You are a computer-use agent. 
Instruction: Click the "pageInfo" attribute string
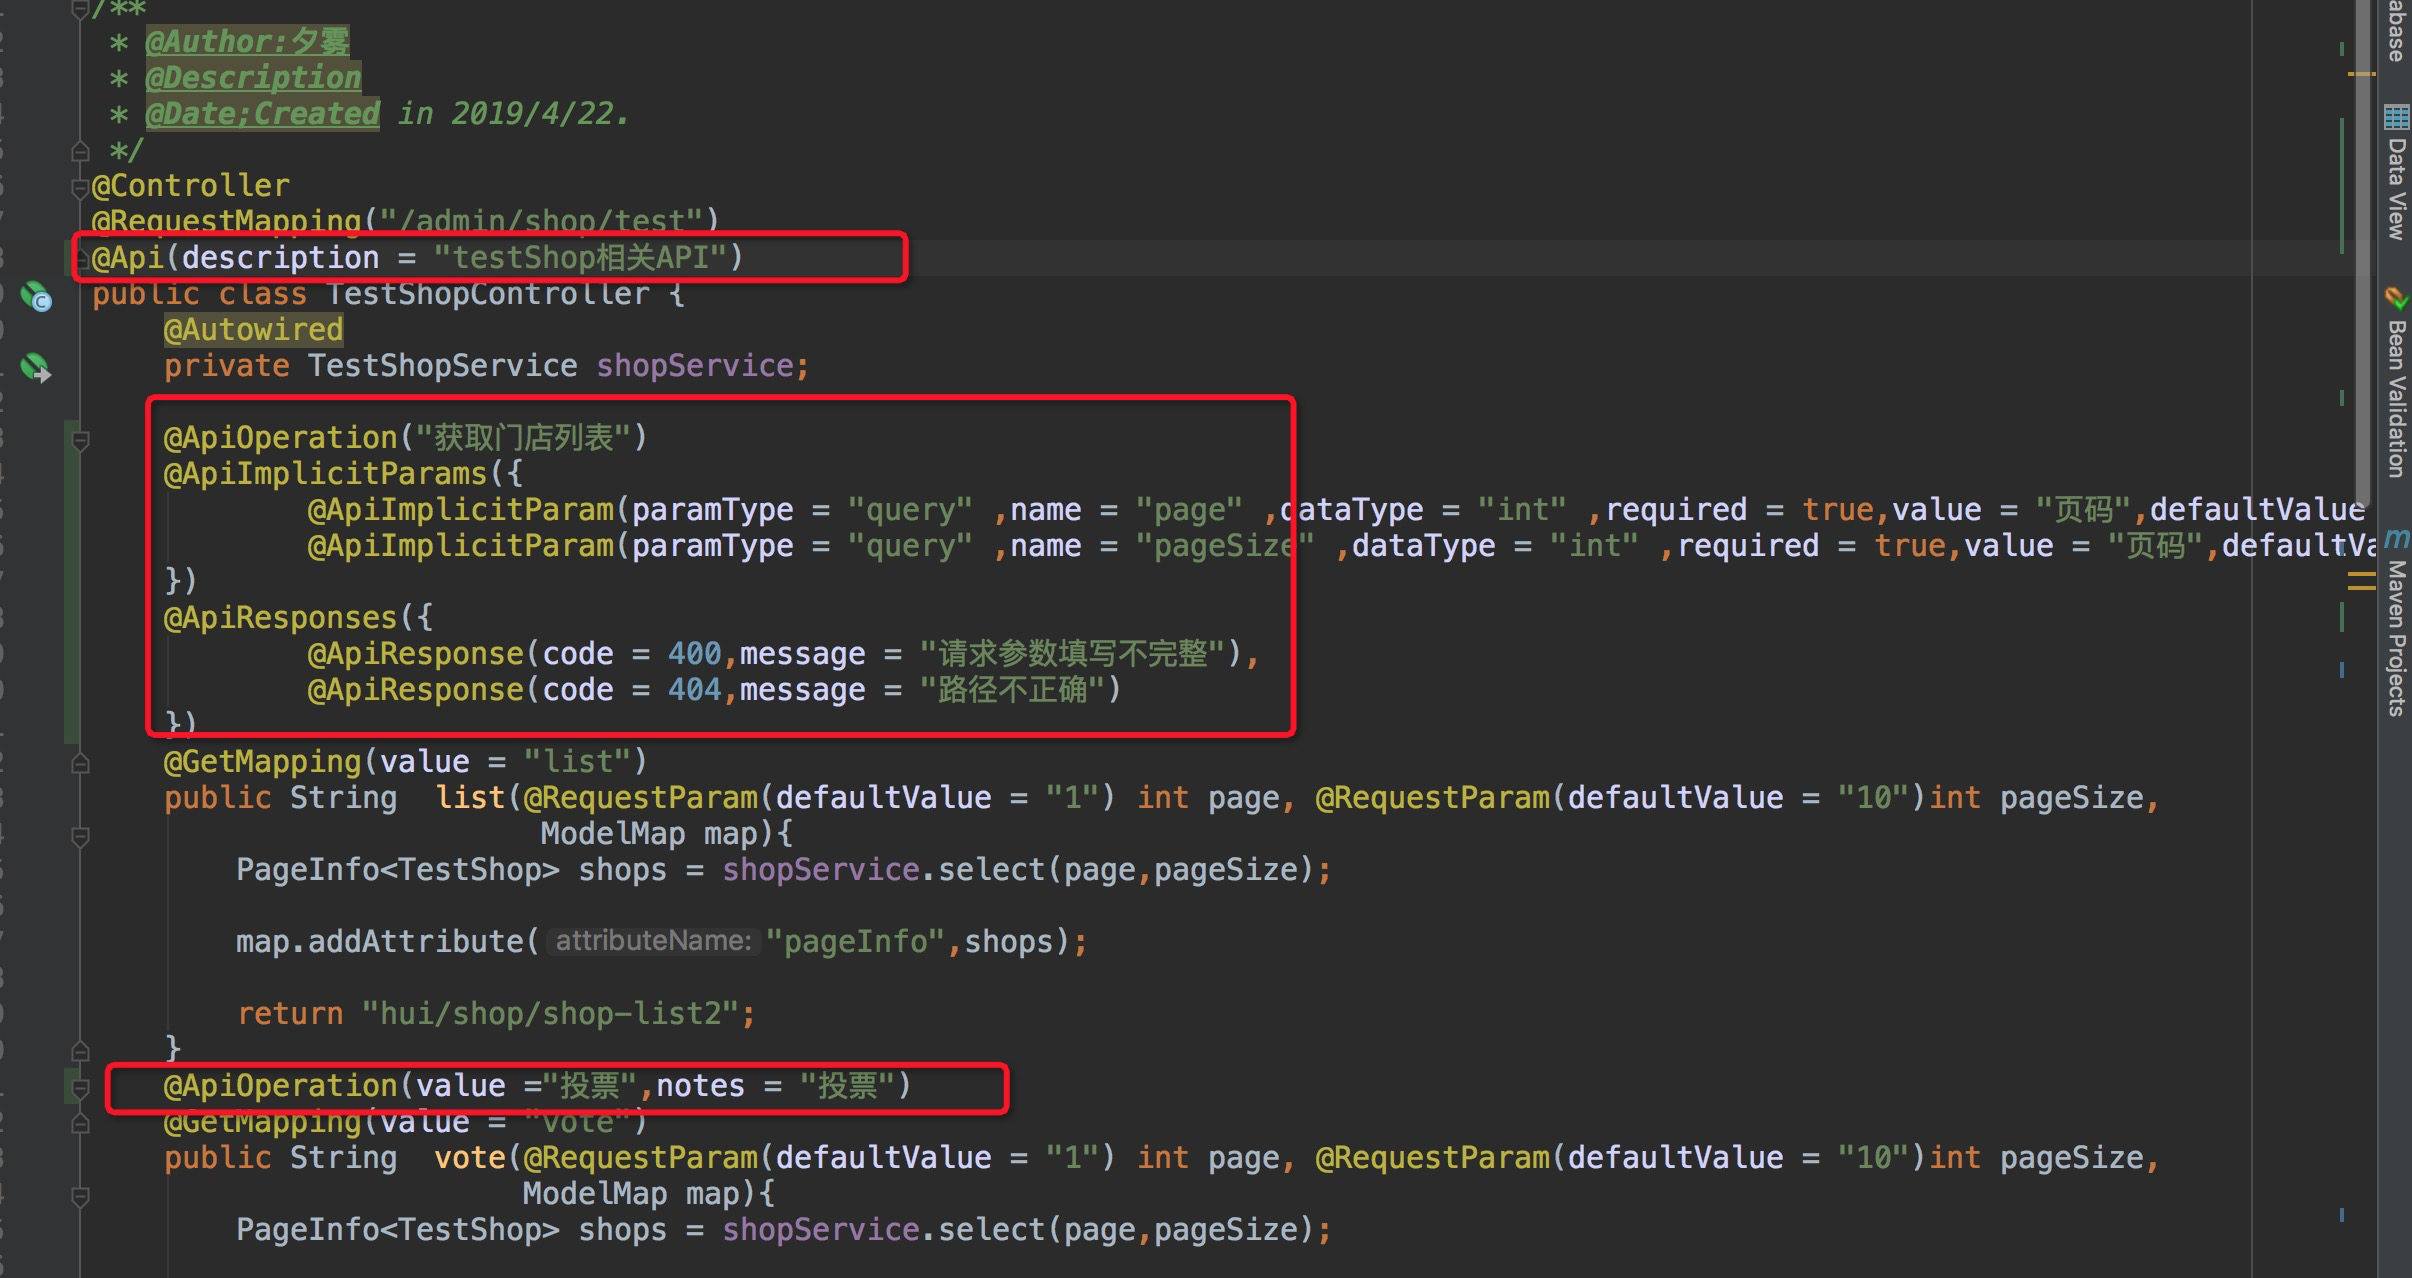click(855, 942)
